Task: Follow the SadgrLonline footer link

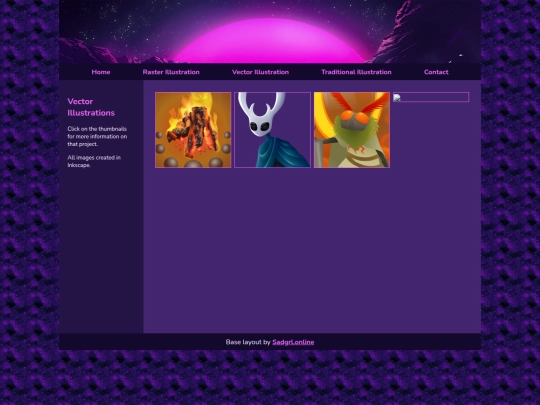Action: (293, 342)
